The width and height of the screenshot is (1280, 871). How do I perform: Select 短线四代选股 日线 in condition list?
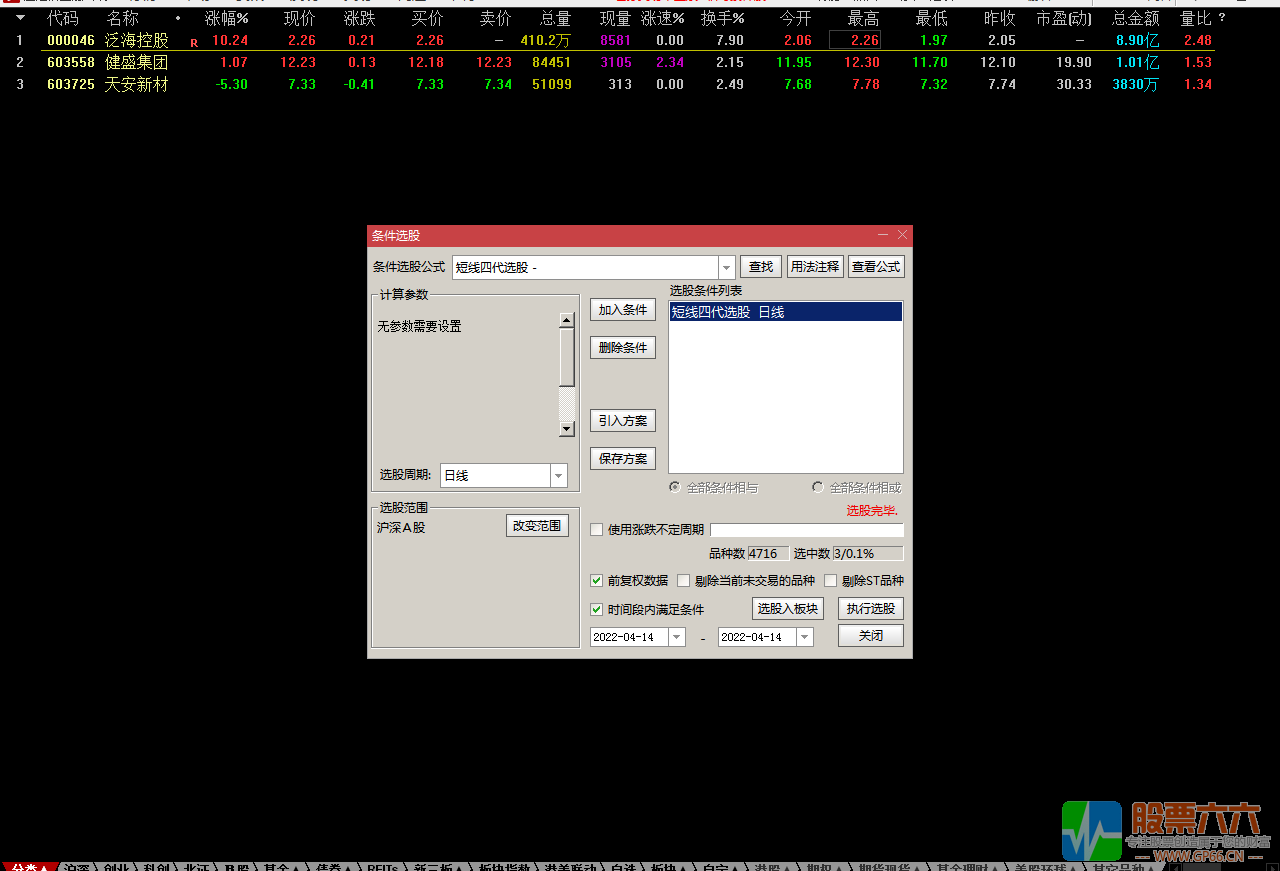(x=786, y=312)
